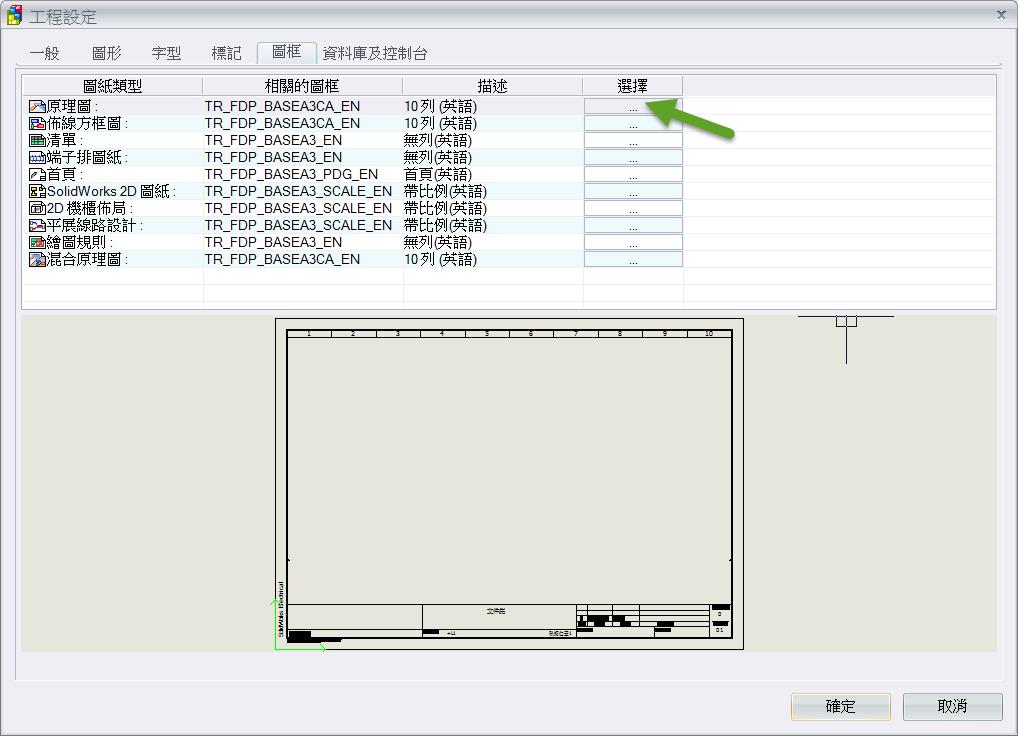Select TR_FDP_BASEA3_PDG_EN title block cell

point(292,174)
